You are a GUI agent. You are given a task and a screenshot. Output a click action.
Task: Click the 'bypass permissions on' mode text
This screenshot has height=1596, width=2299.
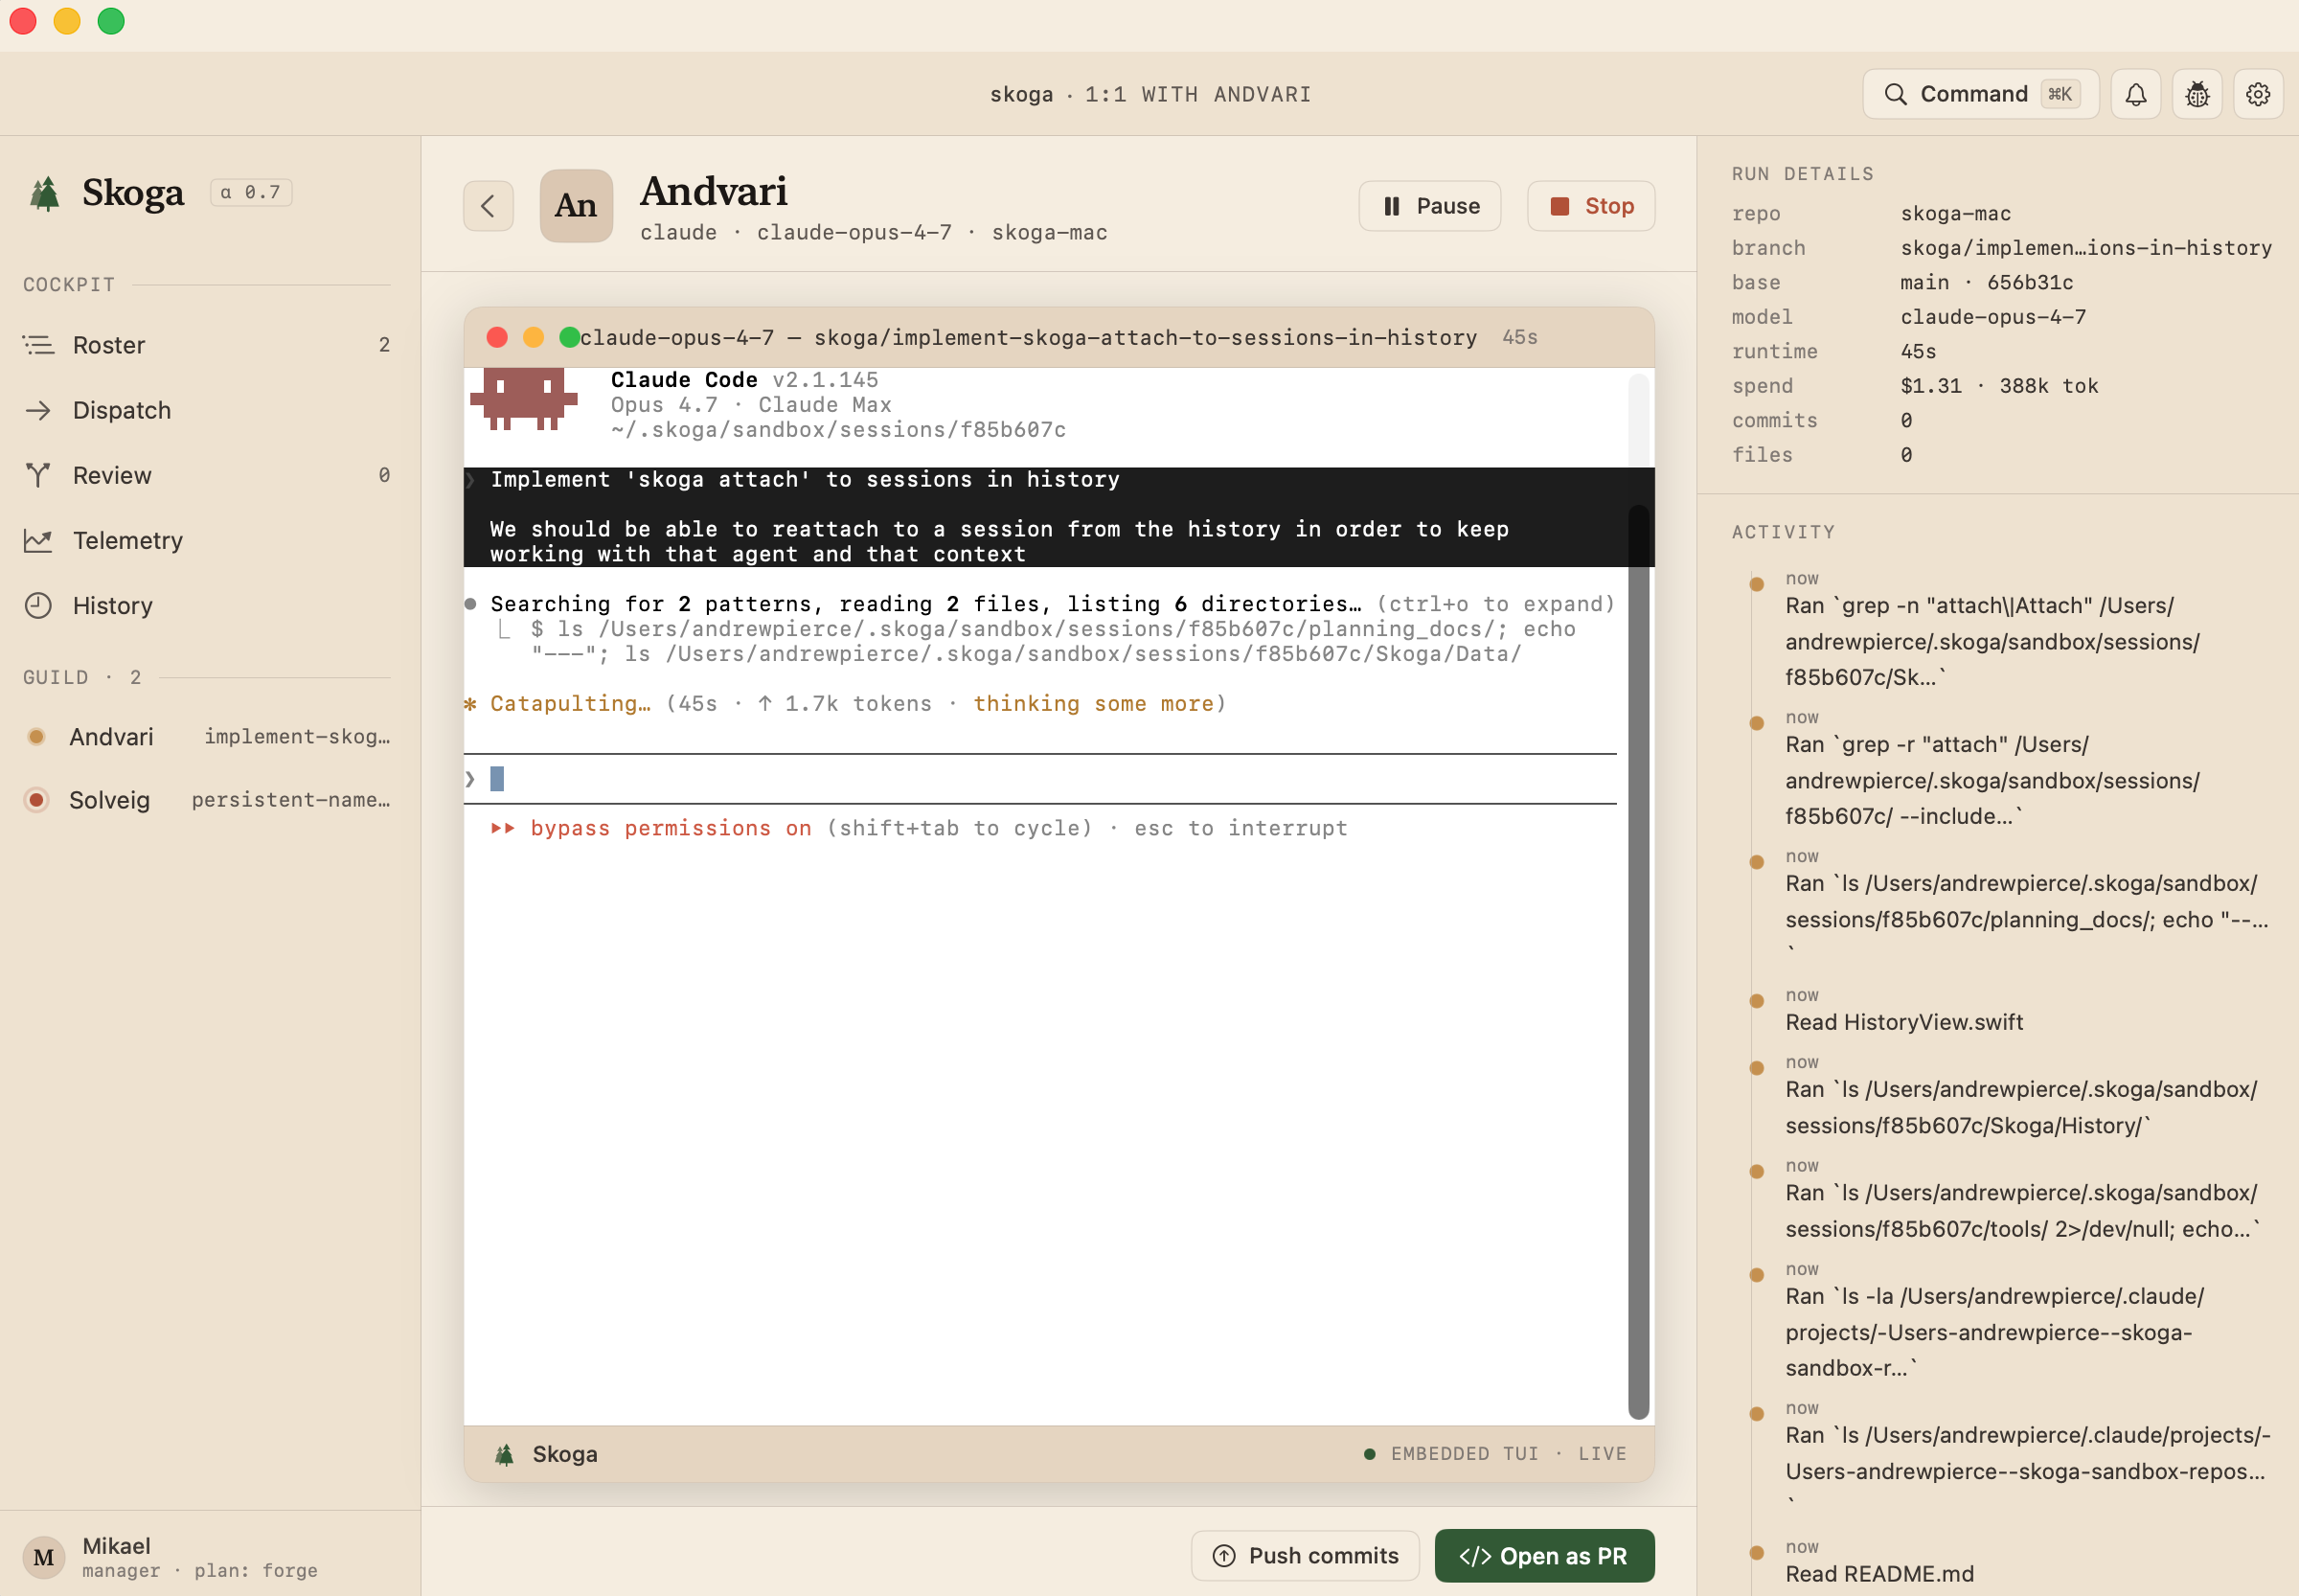(671, 828)
